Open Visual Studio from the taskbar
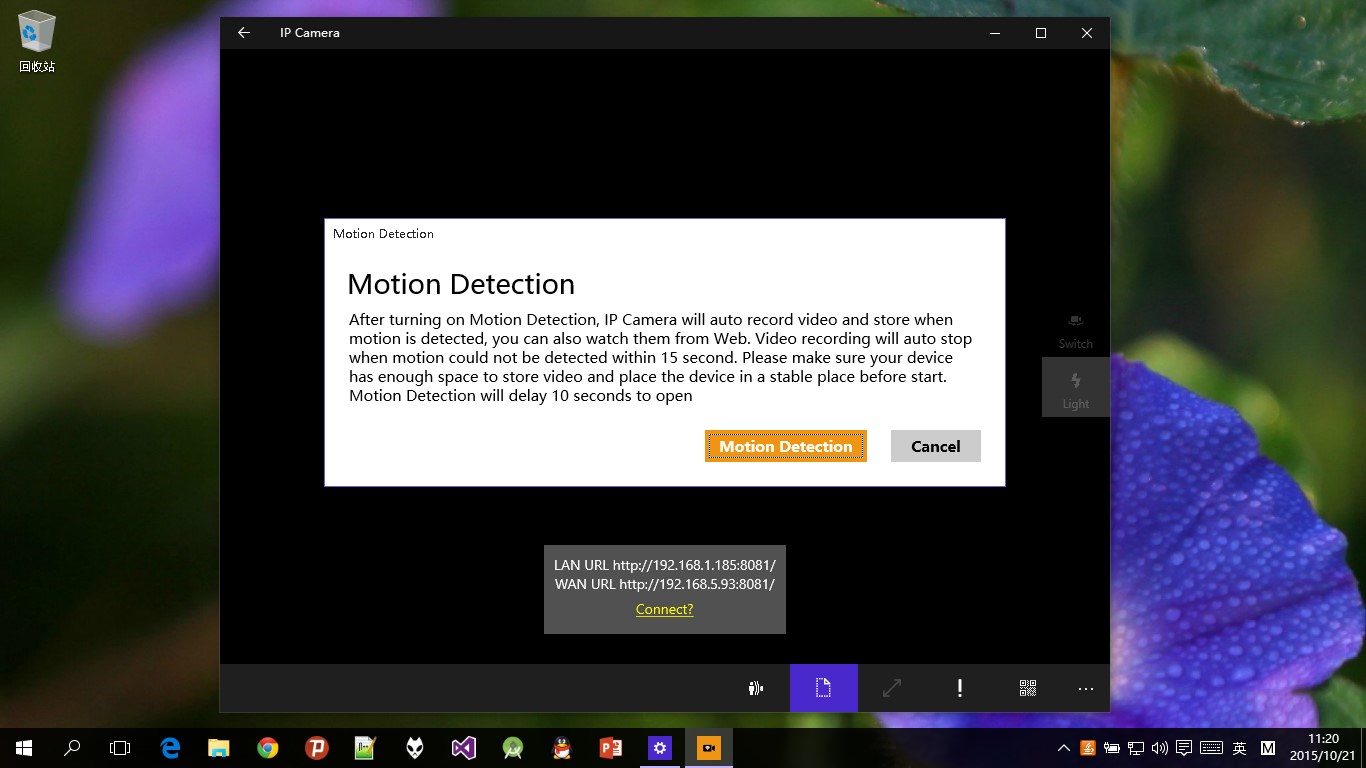This screenshot has height=768, width=1366. [x=463, y=747]
